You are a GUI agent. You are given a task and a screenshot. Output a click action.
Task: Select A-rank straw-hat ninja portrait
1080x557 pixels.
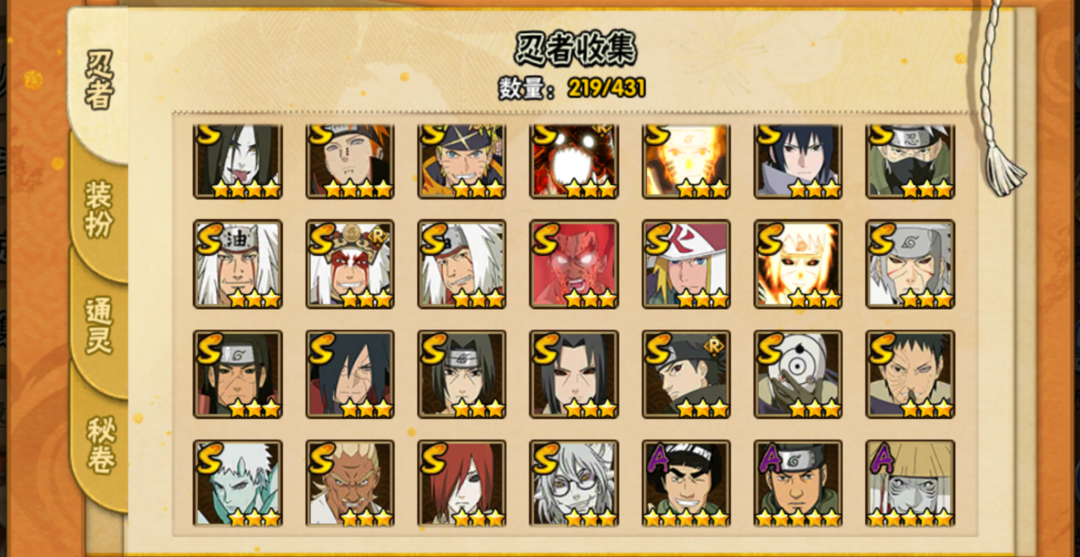coord(910,484)
